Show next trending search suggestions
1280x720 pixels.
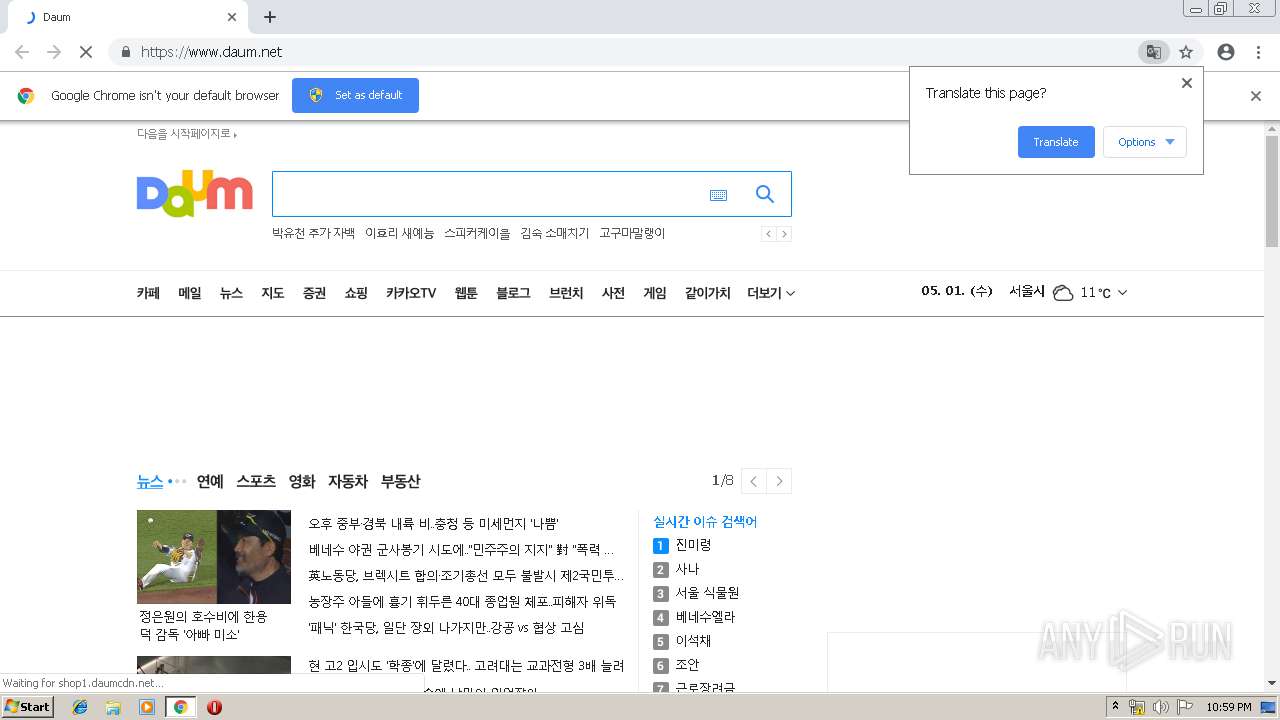point(784,234)
